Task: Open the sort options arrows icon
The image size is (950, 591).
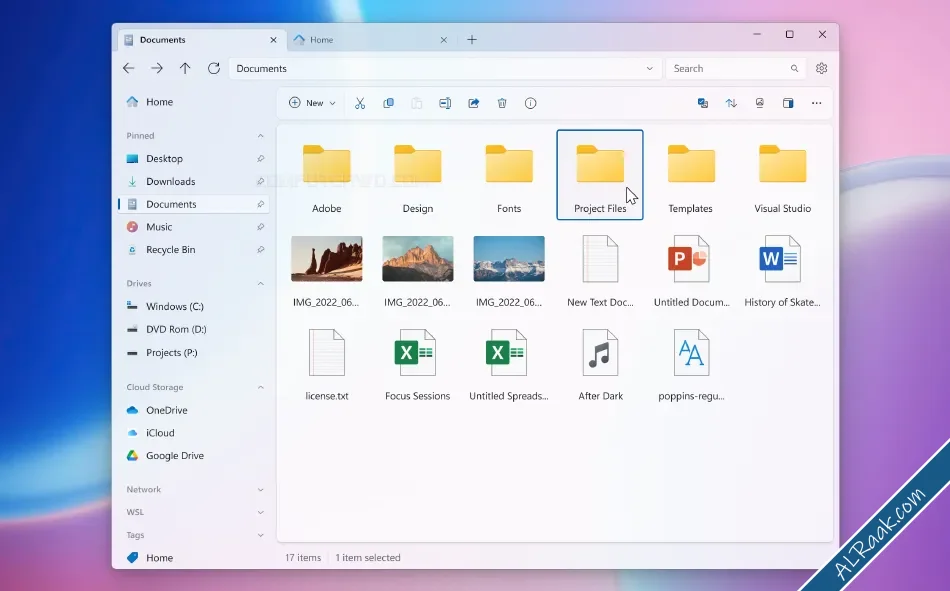Action: 731,103
